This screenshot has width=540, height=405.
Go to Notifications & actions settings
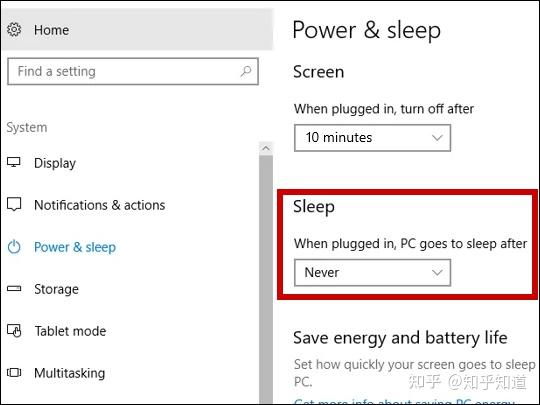[x=100, y=205]
